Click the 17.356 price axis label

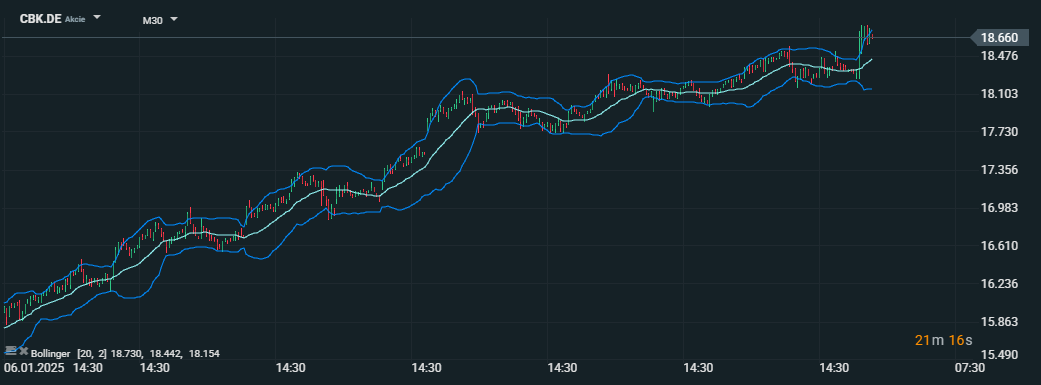click(x=999, y=170)
